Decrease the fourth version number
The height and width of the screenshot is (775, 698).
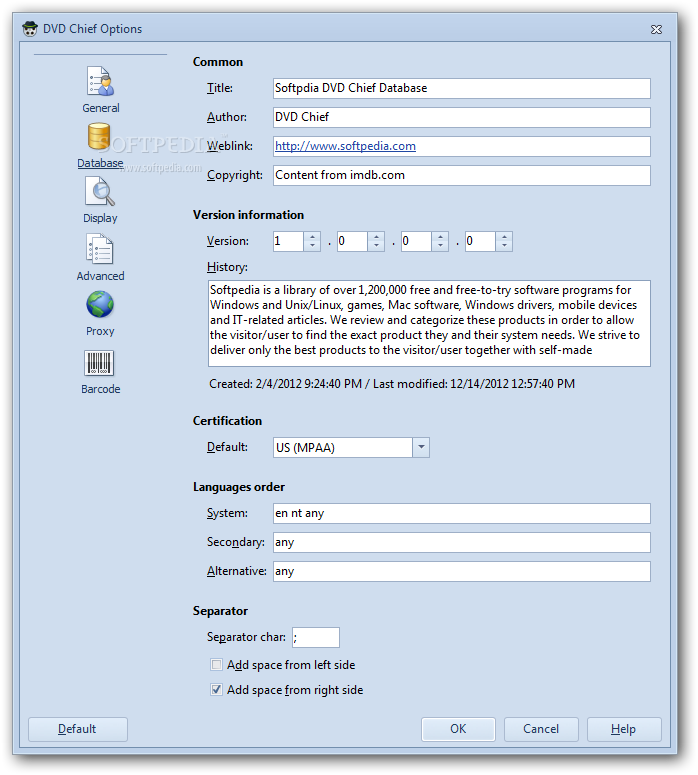coord(504,246)
